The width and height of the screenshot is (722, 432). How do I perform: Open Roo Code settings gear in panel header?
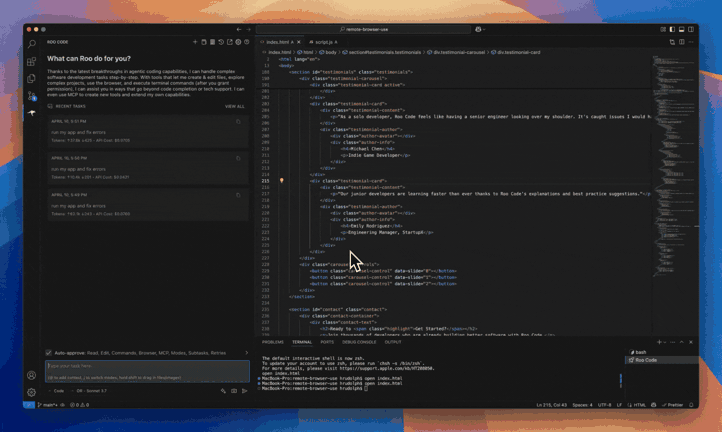pyautogui.click(x=238, y=42)
